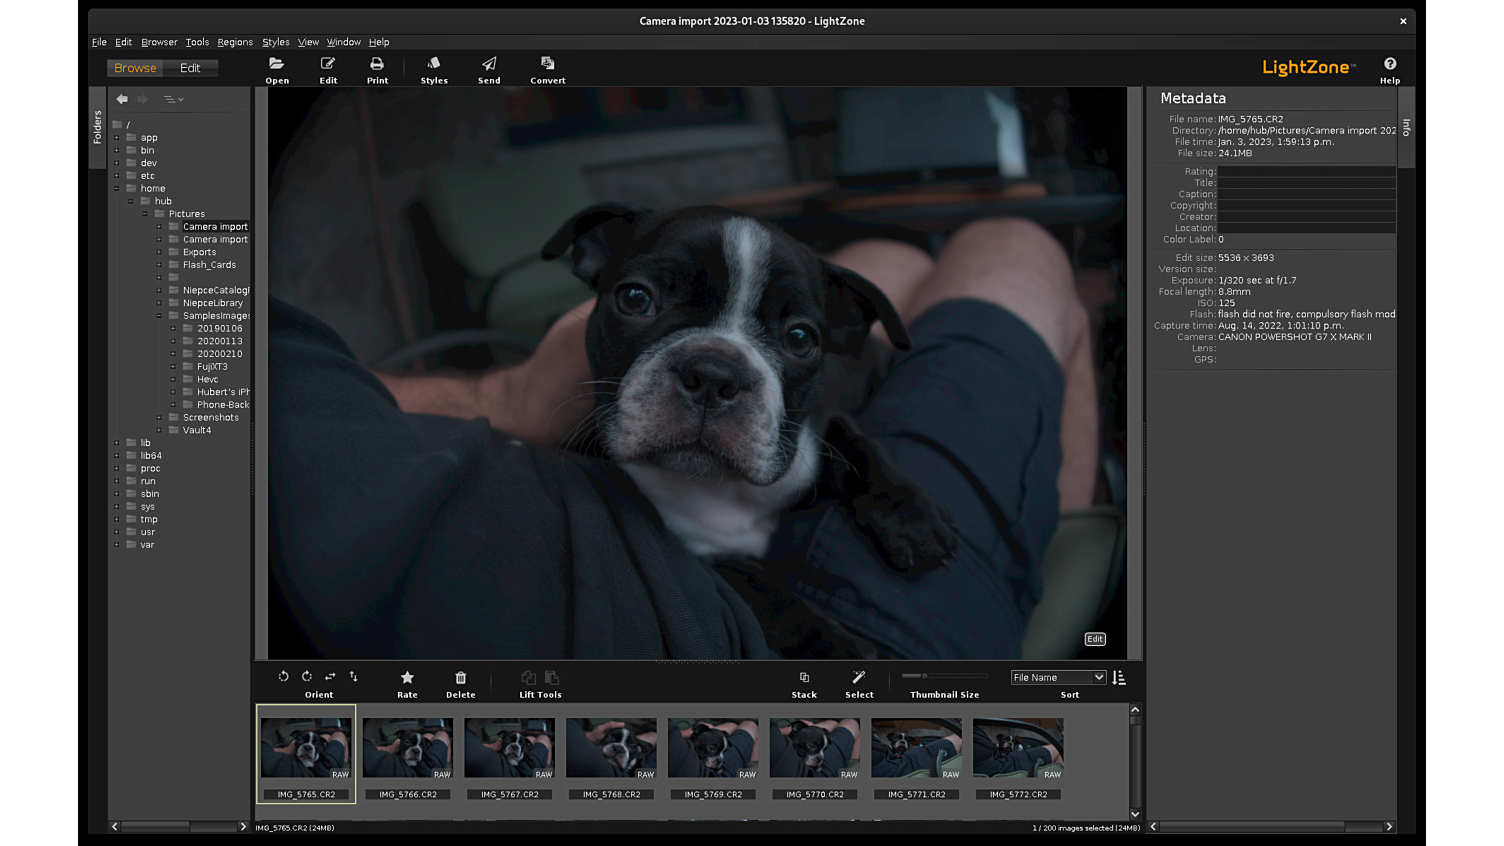1504x846 pixels.
Task: Click the Stack icon
Action: (x=804, y=678)
